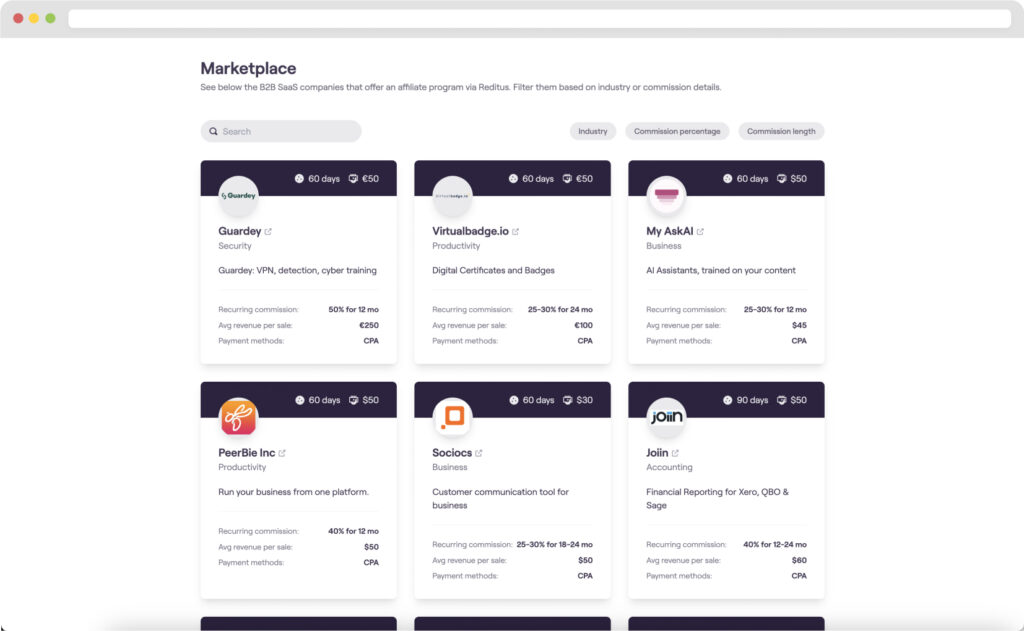1024x631 pixels.
Task: Click the My AskAI logo
Action: (665, 195)
